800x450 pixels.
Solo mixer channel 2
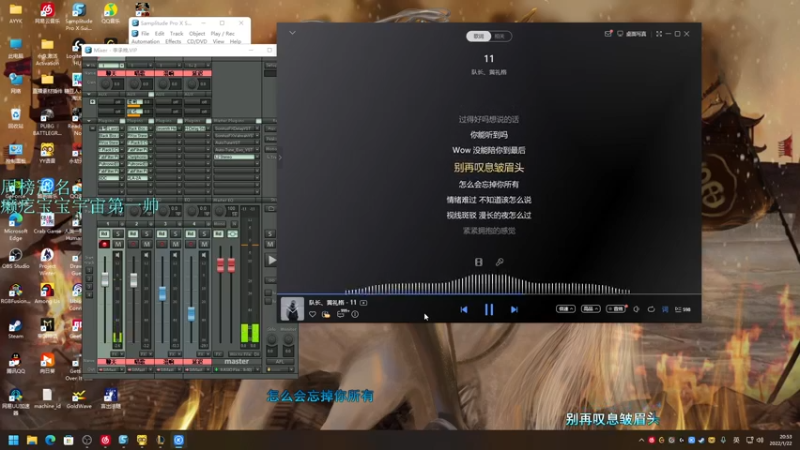(146, 234)
